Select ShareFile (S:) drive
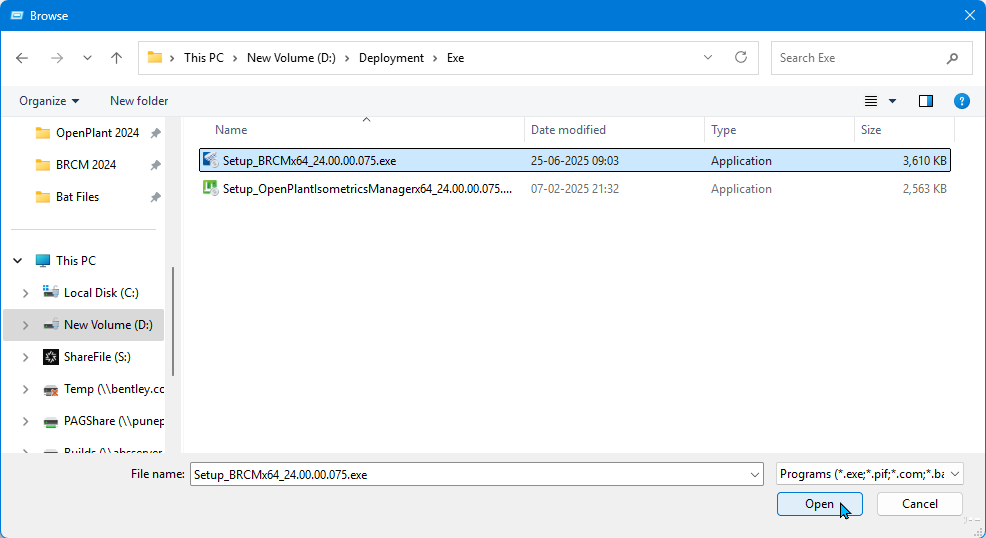986x538 pixels. click(97, 356)
